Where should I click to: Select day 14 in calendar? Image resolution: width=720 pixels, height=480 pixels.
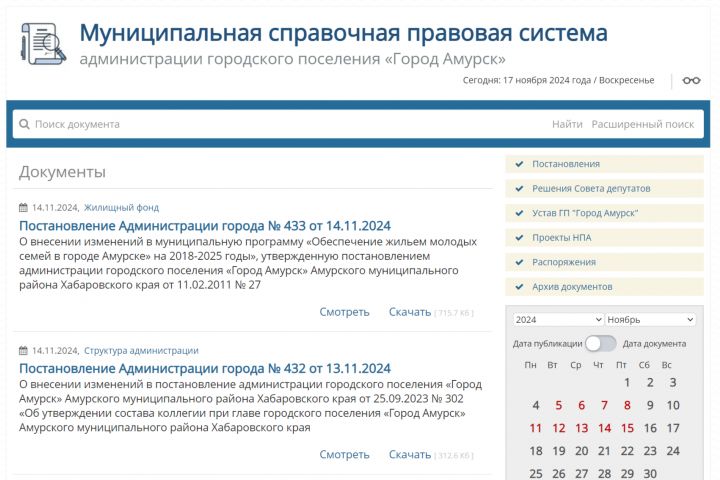604,428
